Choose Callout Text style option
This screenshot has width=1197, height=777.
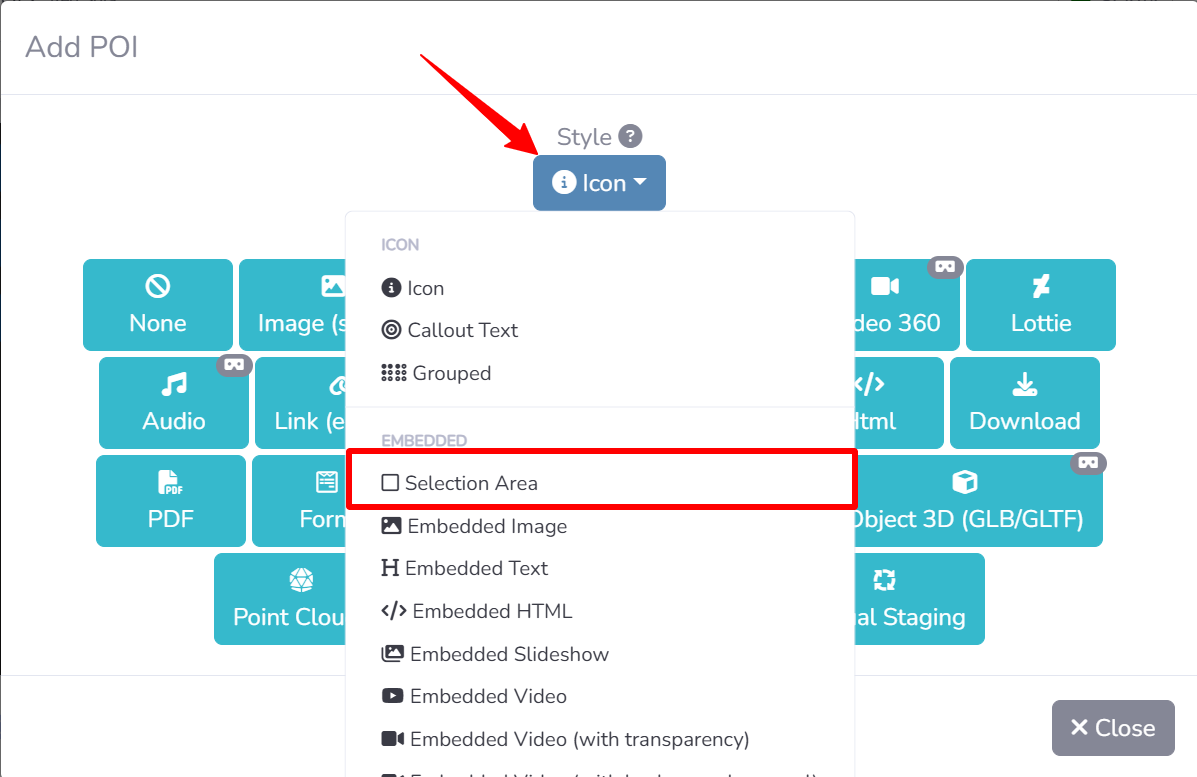(462, 330)
